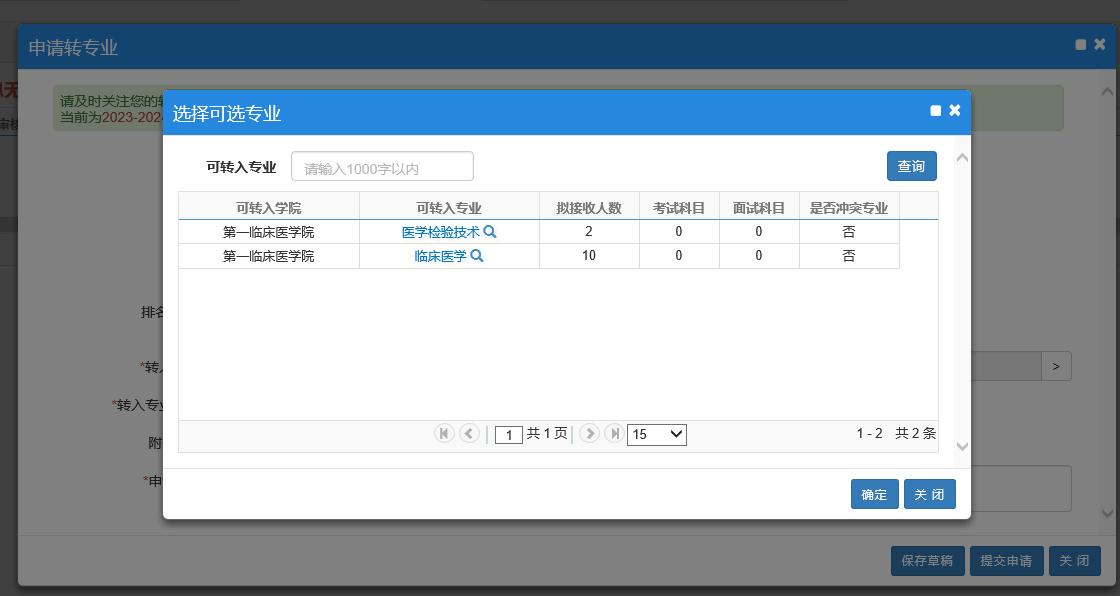Confirm selection with 确定 button
The height and width of the screenshot is (596, 1120).
tap(874, 494)
